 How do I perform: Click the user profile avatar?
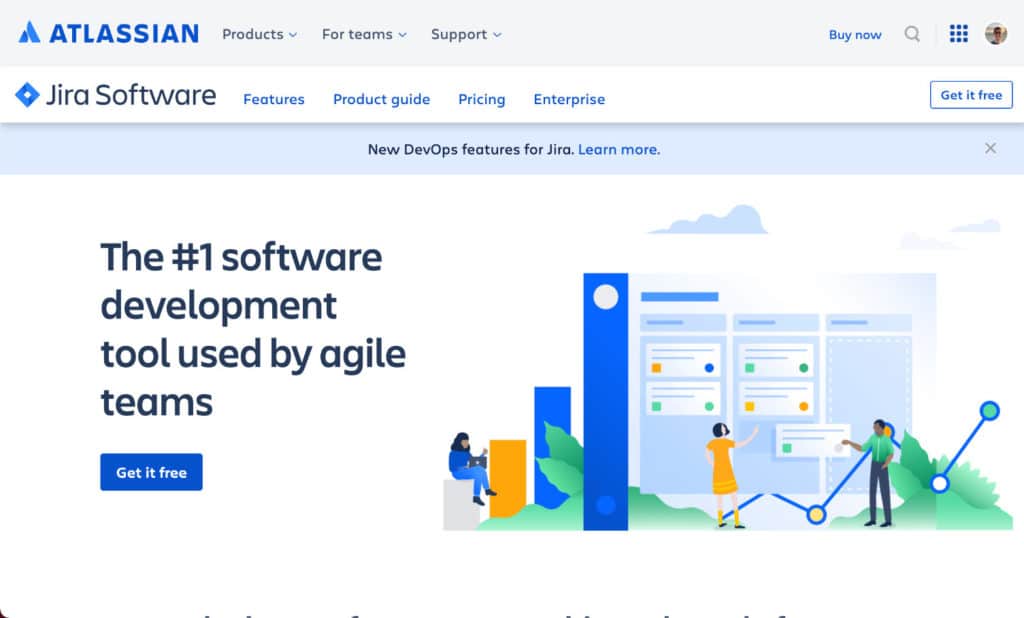pyautogui.click(x=995, y=34)
